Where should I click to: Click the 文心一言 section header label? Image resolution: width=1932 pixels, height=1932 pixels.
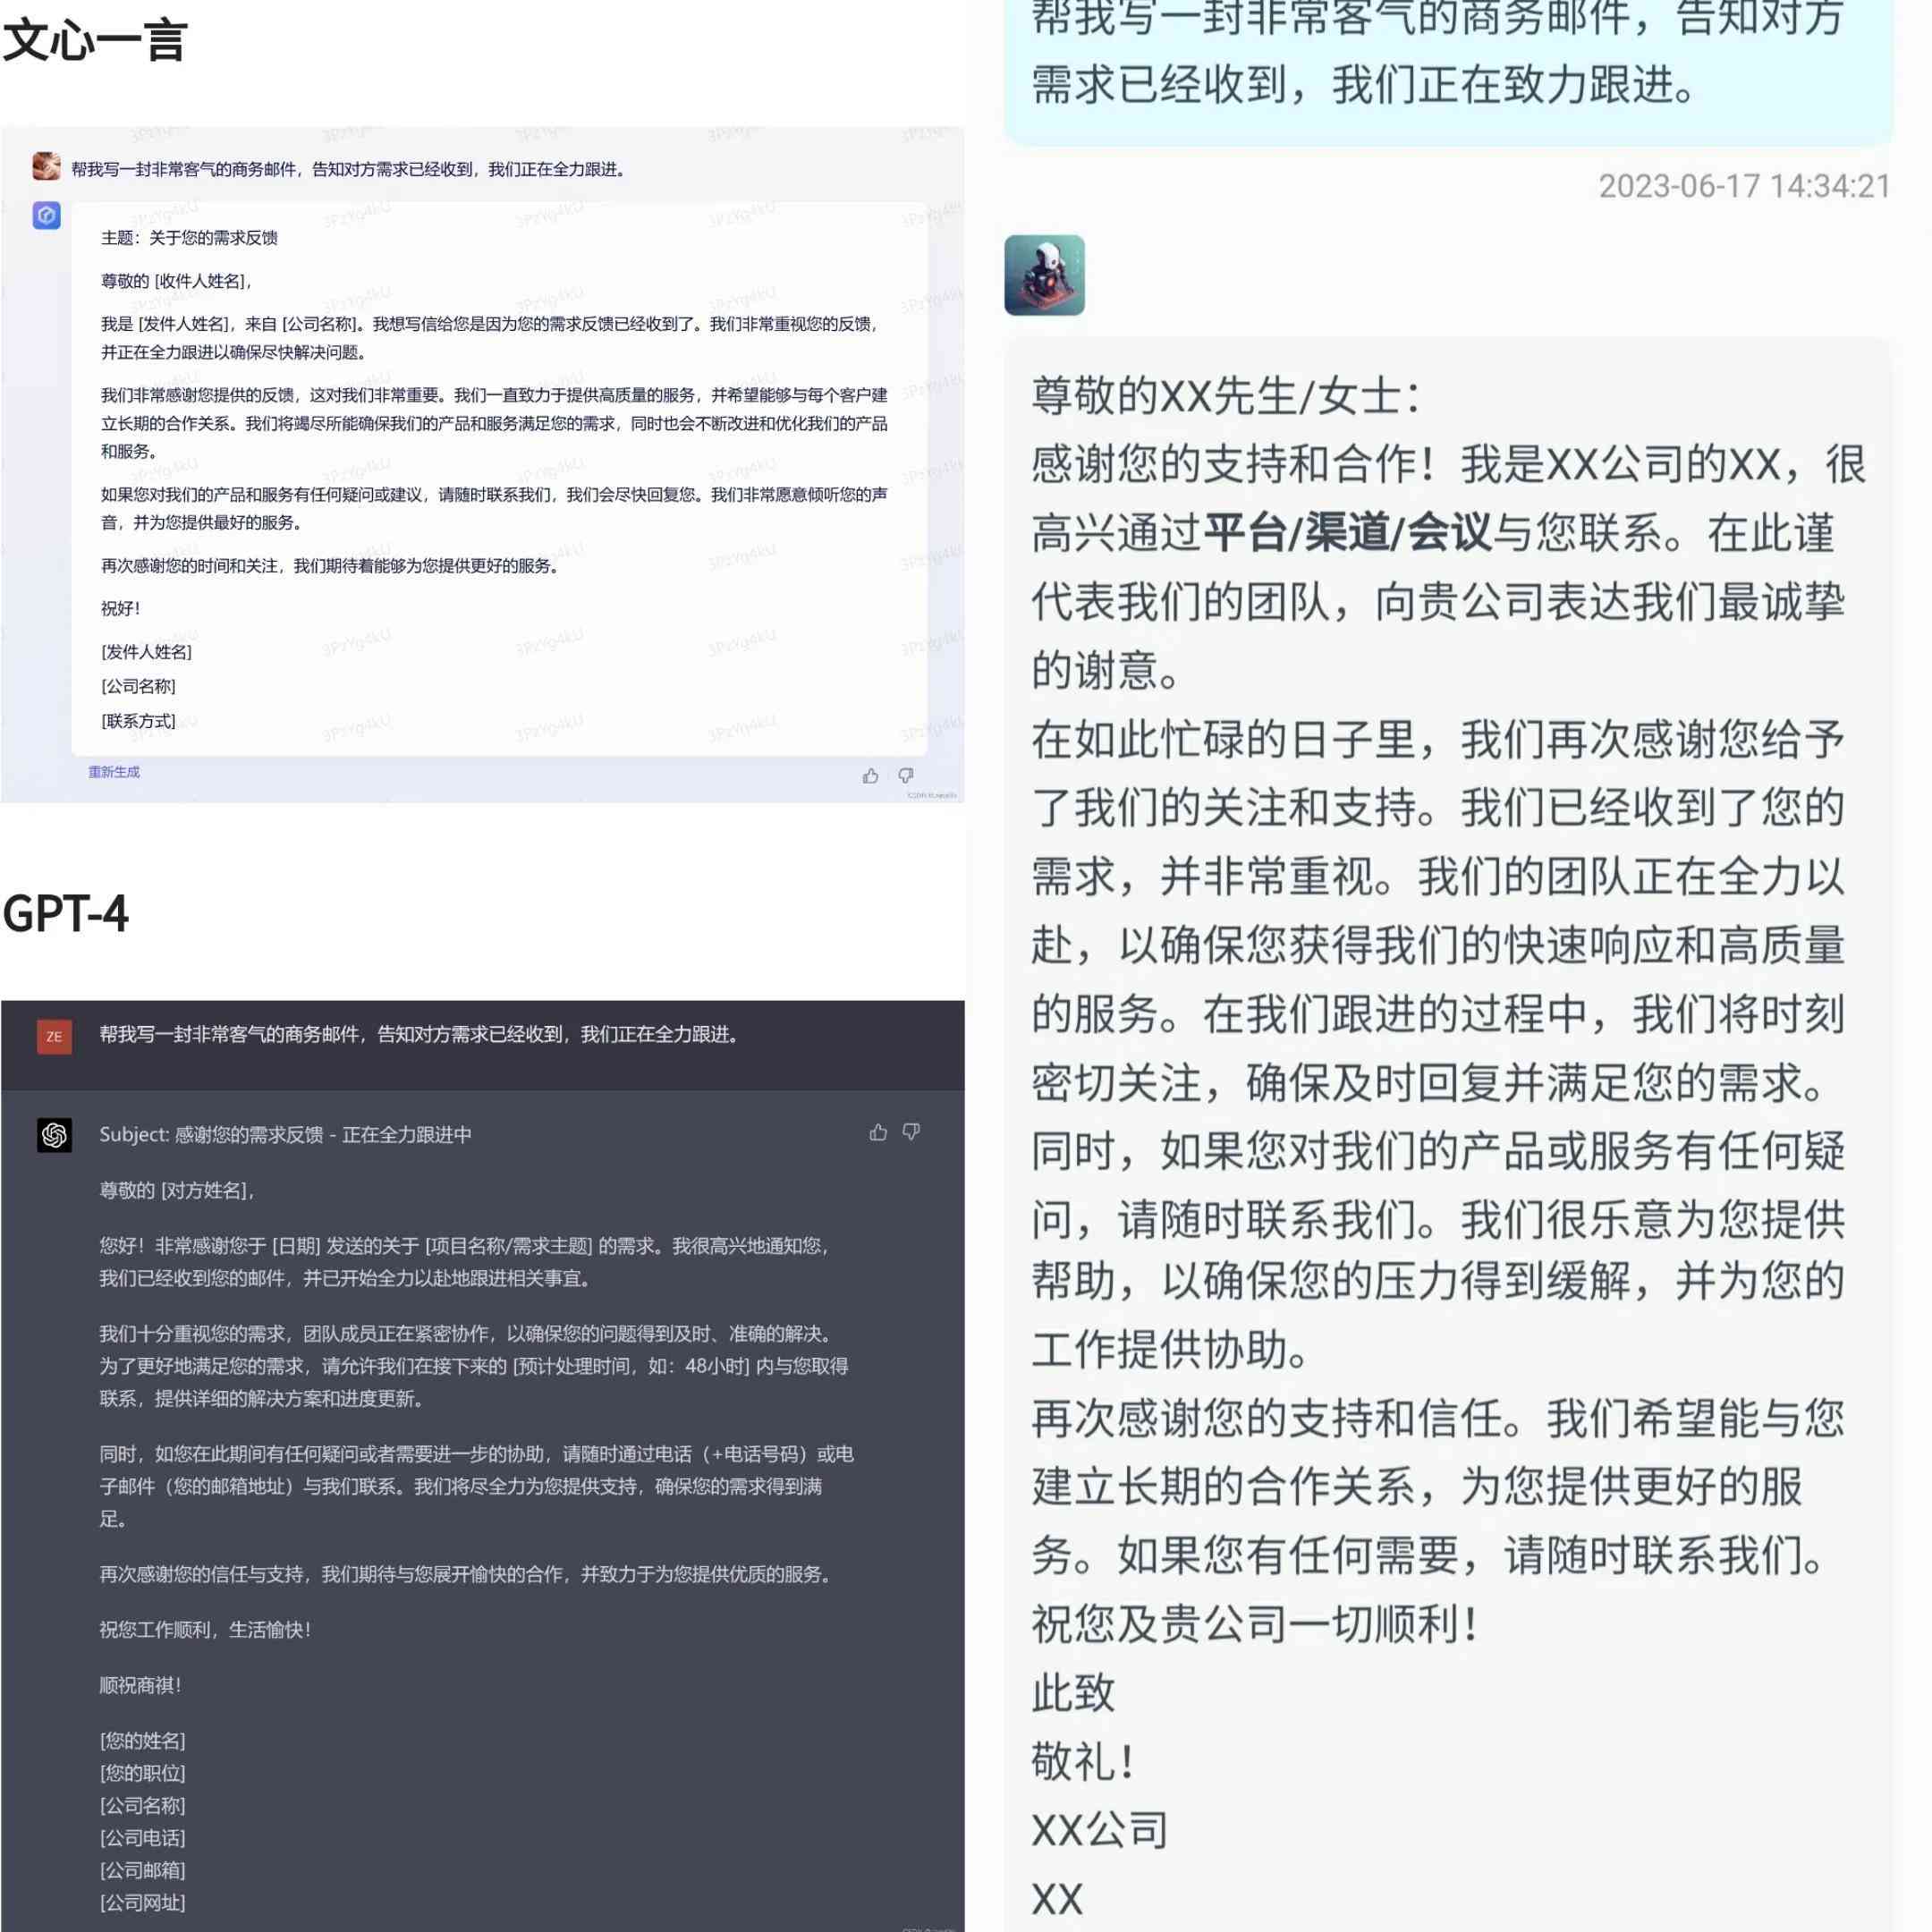click(x=94, y=39)
